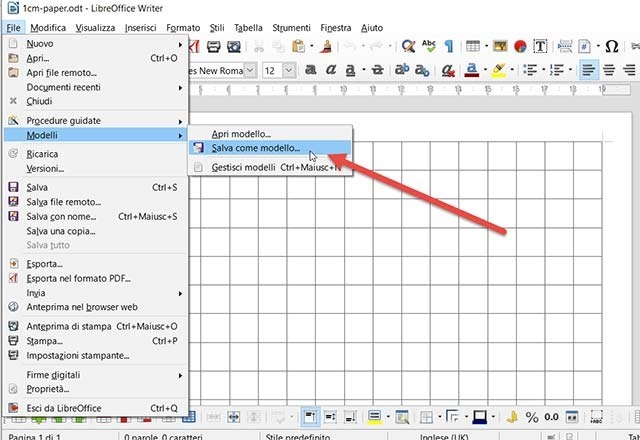
Task: Open the Strumenti menu
Action: 291,28
